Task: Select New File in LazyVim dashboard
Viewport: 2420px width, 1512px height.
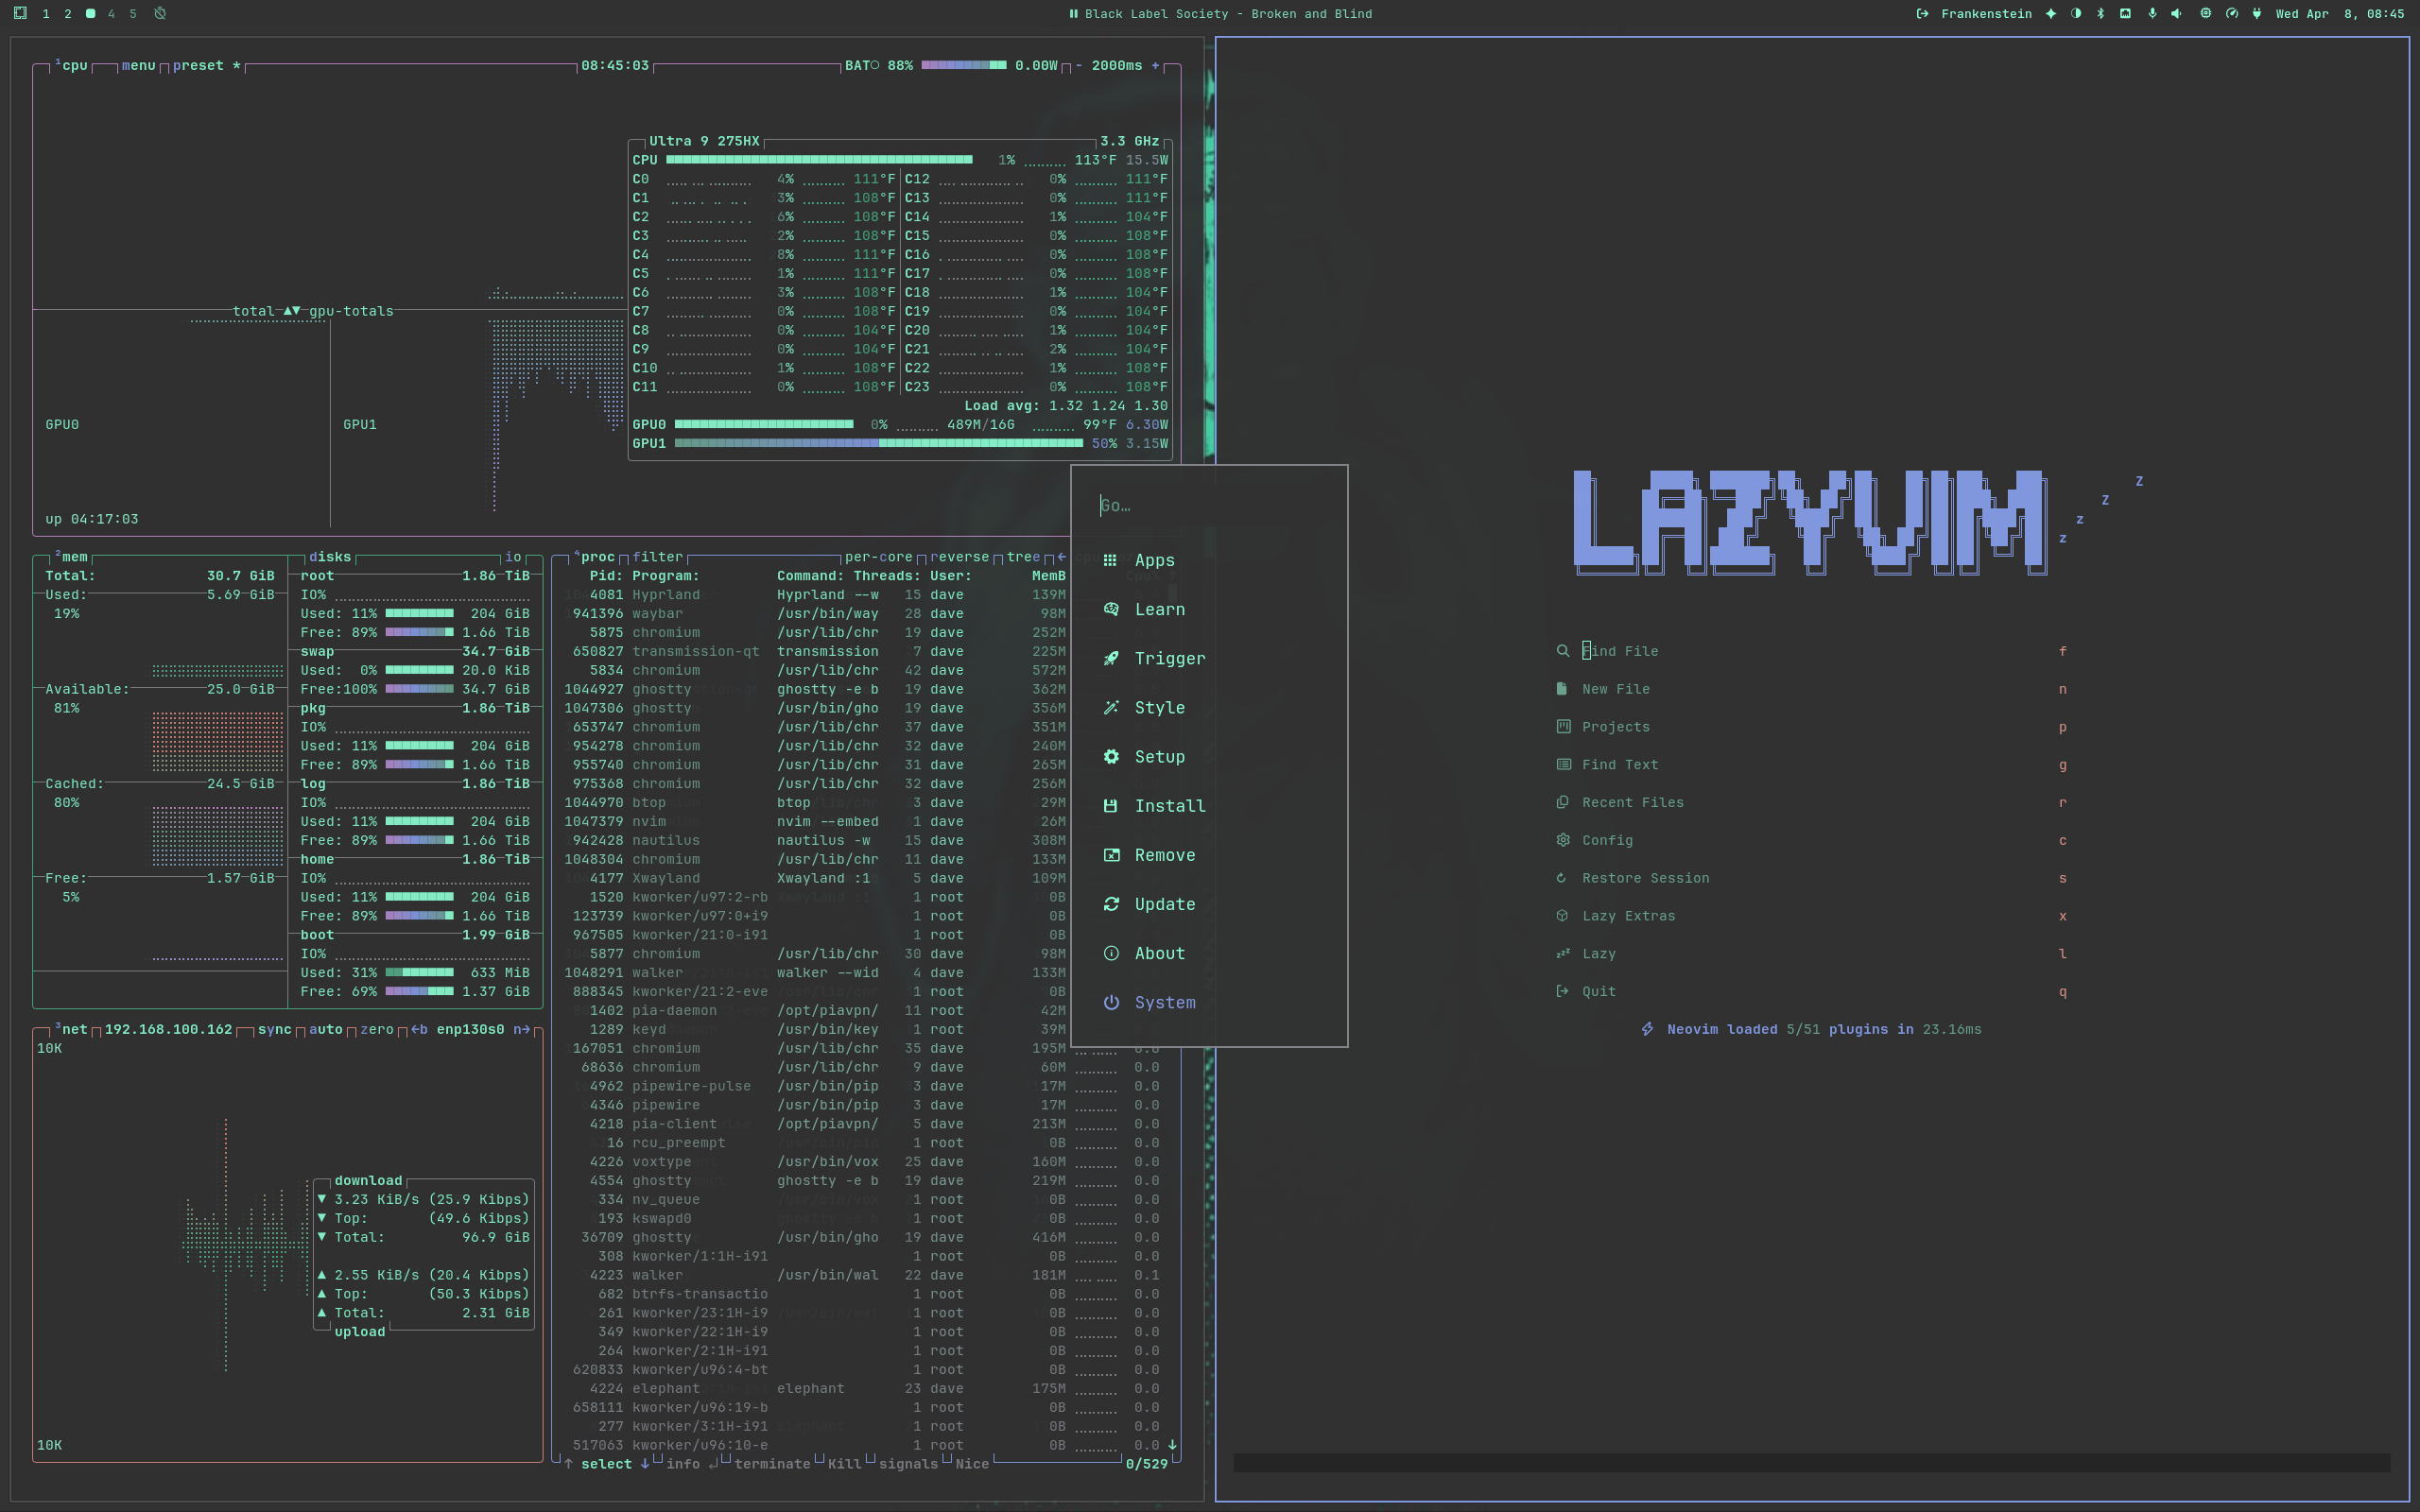Action: tap(1812, 689)
